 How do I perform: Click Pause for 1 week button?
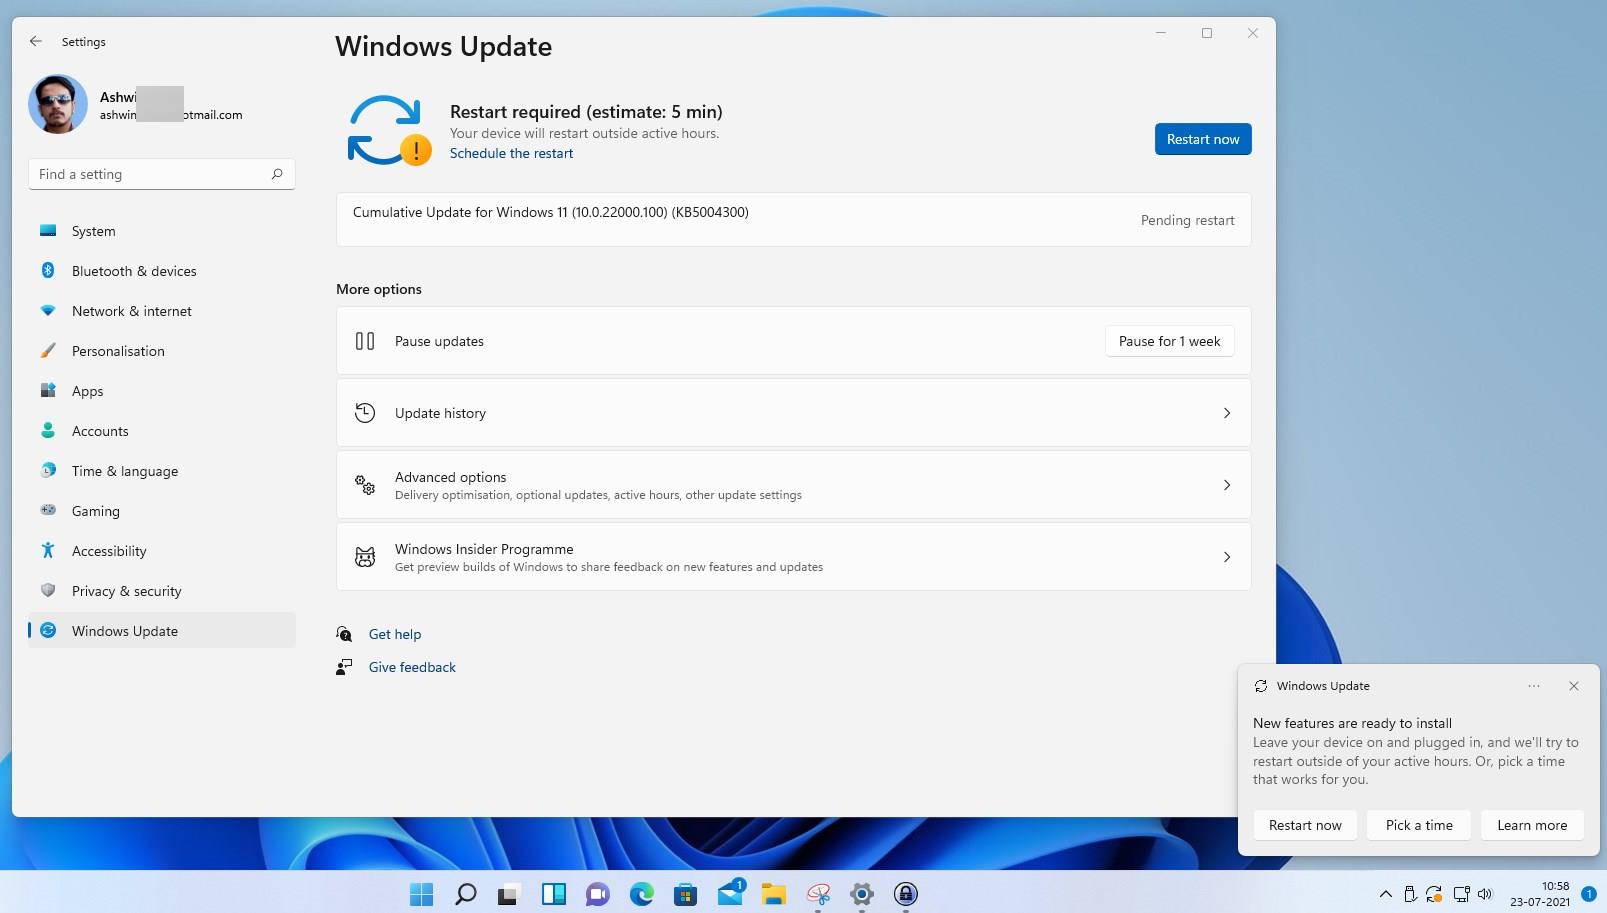pos(1169,341)
